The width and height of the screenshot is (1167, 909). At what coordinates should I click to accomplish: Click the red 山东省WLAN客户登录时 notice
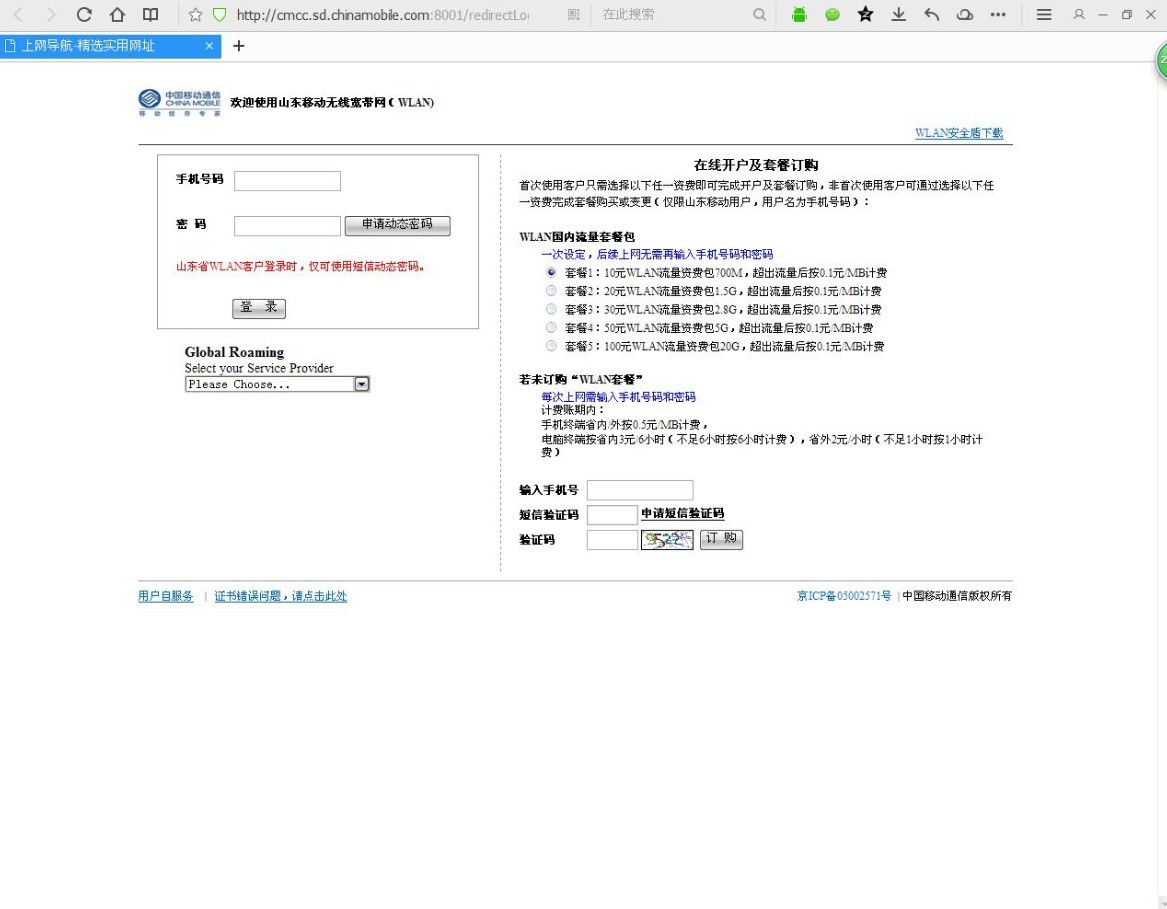[x=301, y=267]
